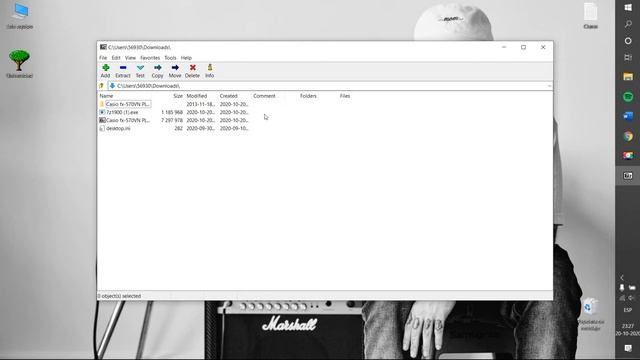Select the 7z1900 (1).exe file
This screenshot has height=360, width=640.
click(122, 112)
